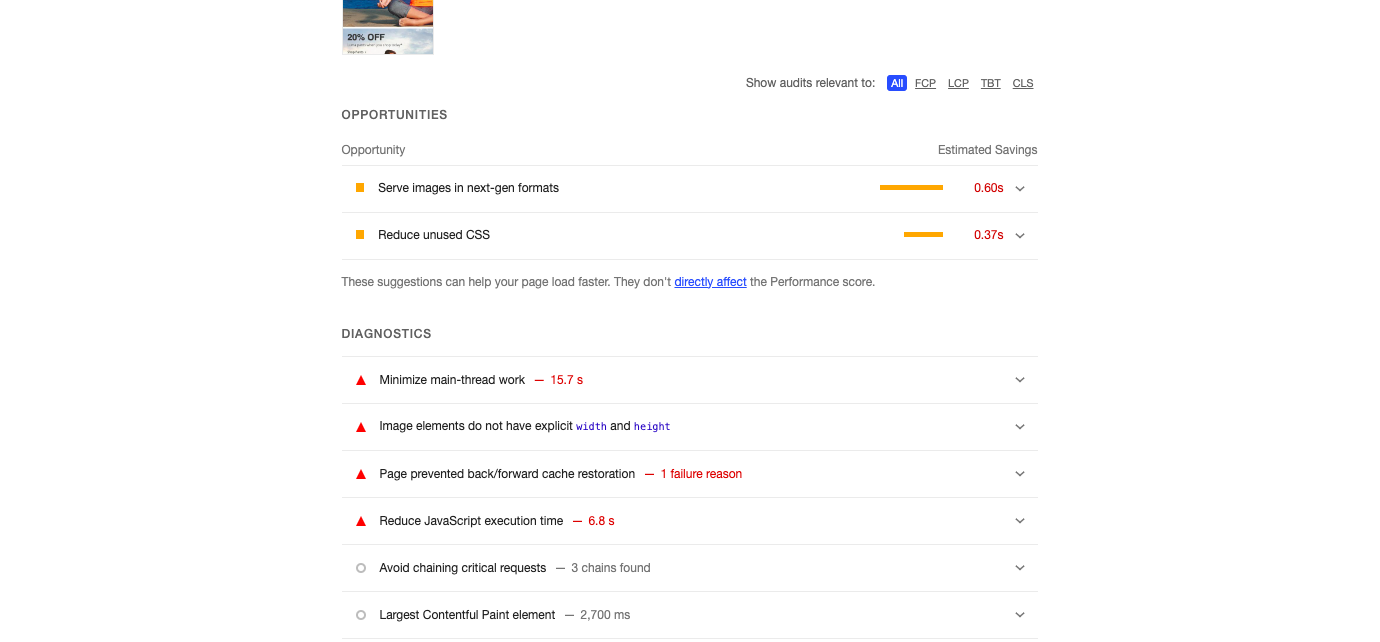Click red triangle beside Image elements audit

click(361, 427)
